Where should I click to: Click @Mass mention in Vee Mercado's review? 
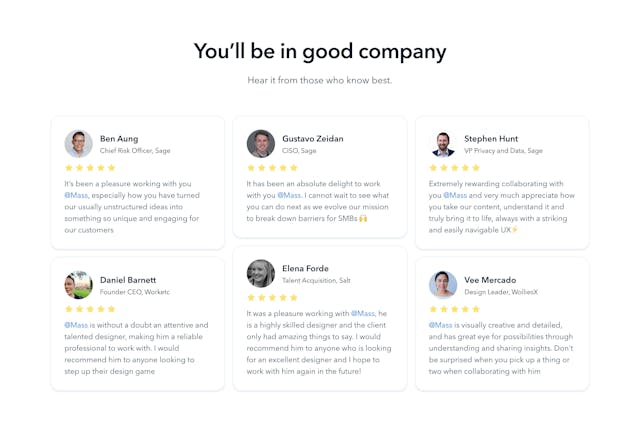tap(441, 325)
